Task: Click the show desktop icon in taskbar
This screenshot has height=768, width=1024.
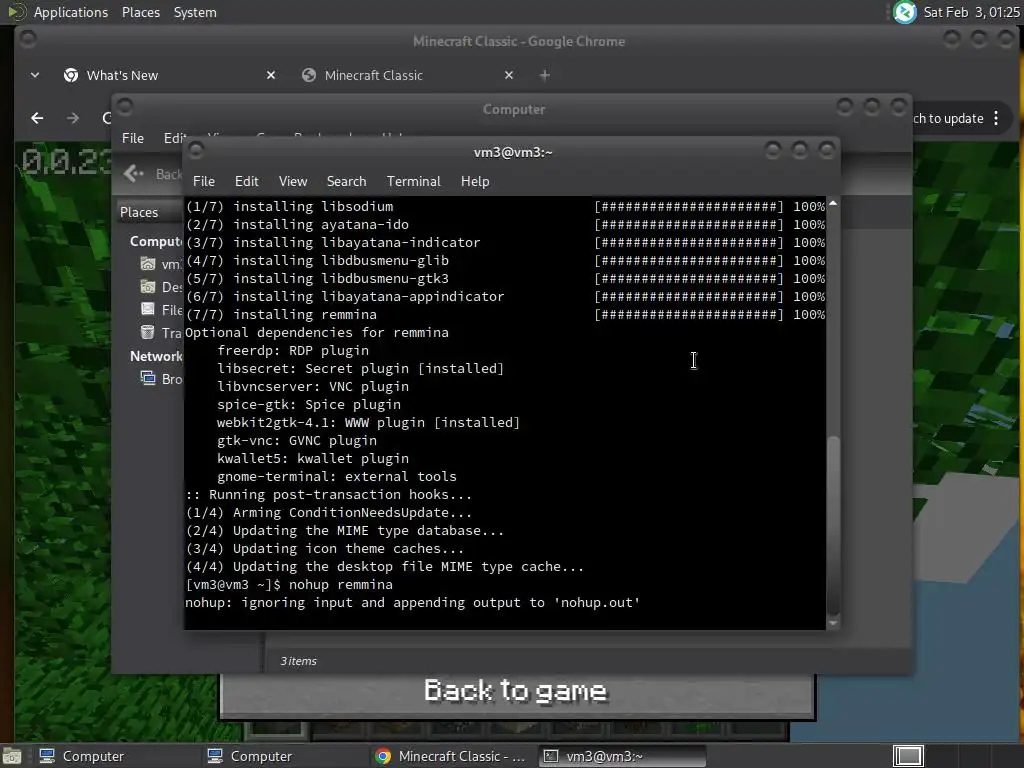Action: [x=12, y=756]
